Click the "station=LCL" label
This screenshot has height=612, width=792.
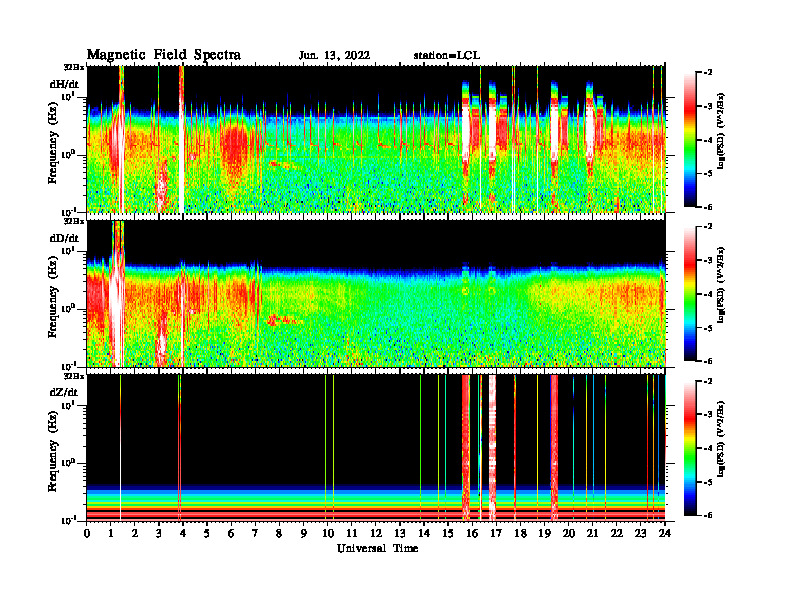pyautogui.click(x=447, y=56)
